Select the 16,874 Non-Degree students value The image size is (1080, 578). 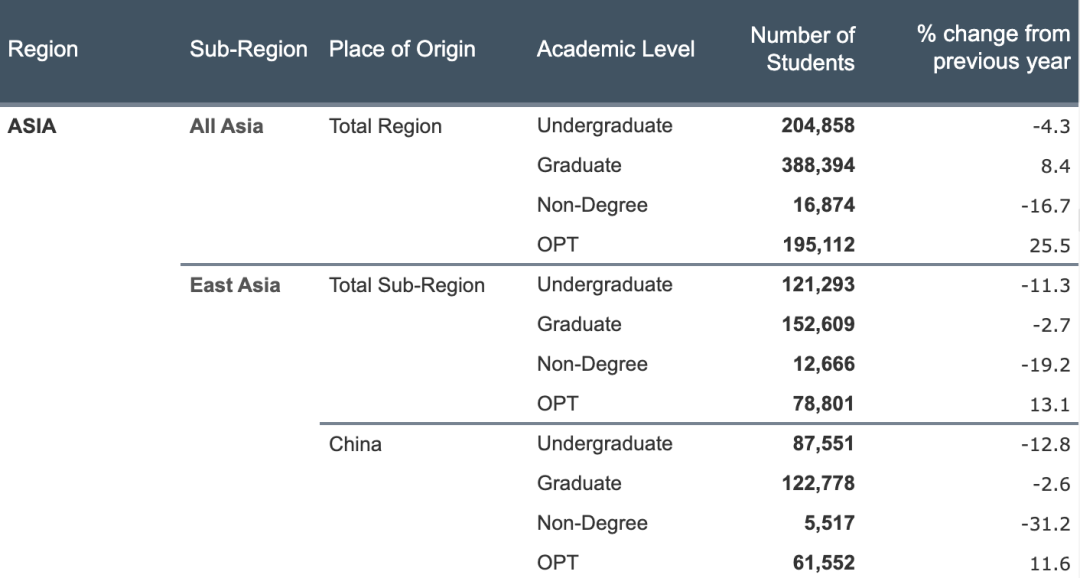point(824,205)
